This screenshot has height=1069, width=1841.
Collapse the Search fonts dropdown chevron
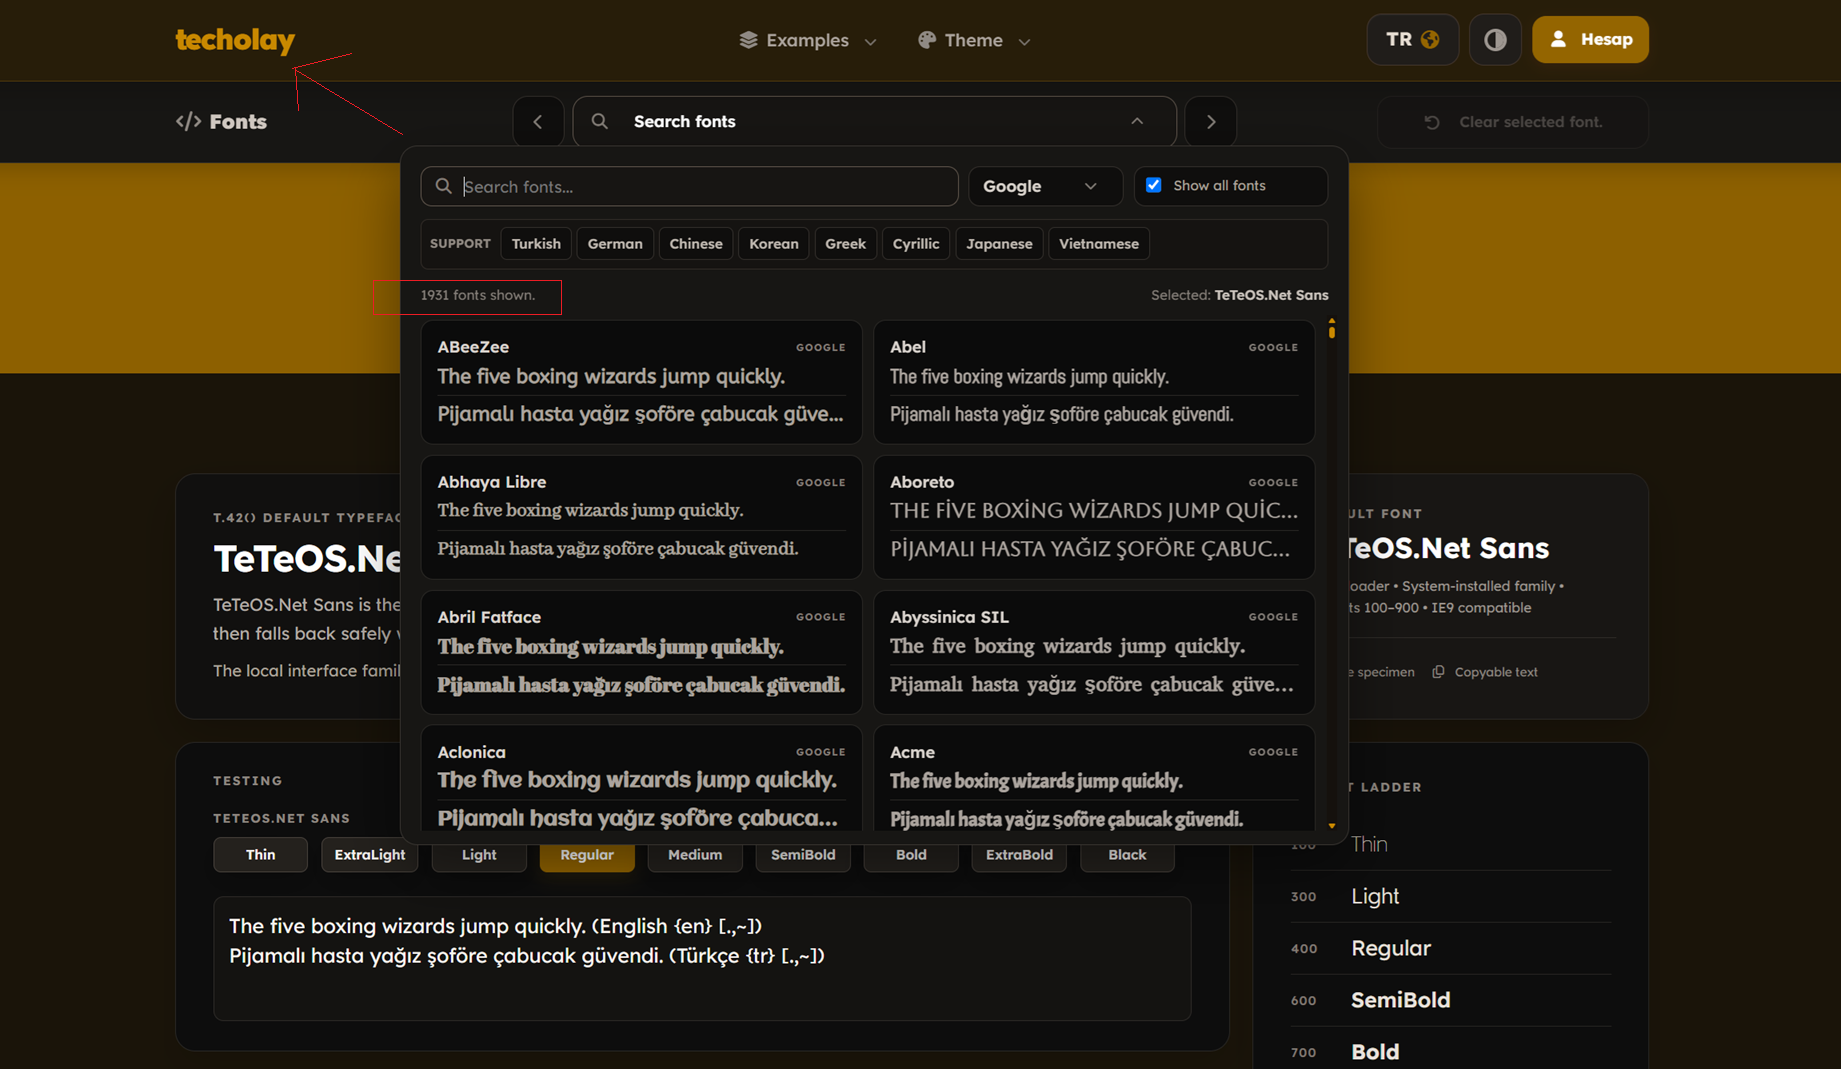click(x=1137, y=121)
